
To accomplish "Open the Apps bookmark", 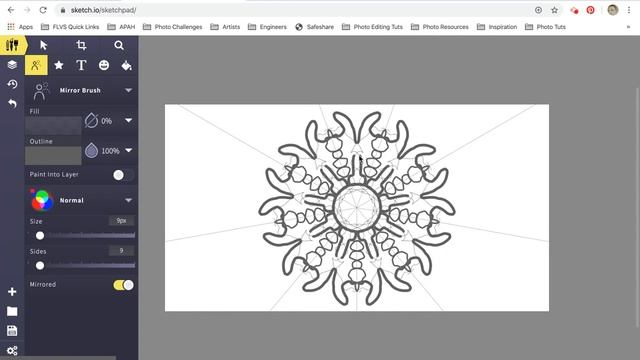I will [20, 27].
